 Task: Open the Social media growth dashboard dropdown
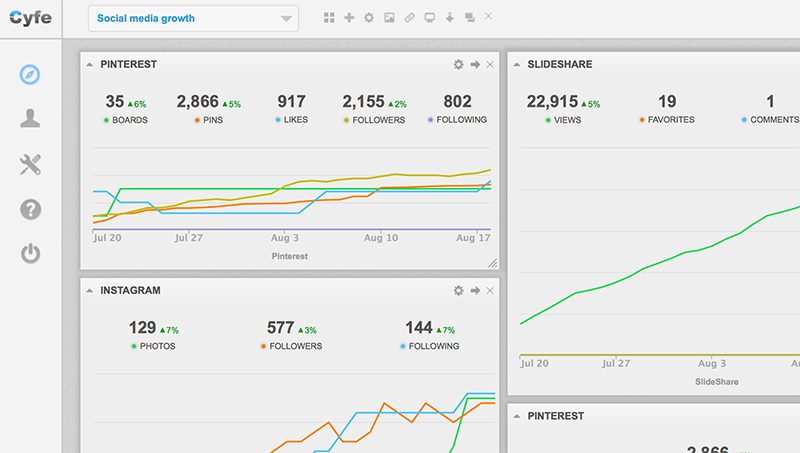(193, 18)
